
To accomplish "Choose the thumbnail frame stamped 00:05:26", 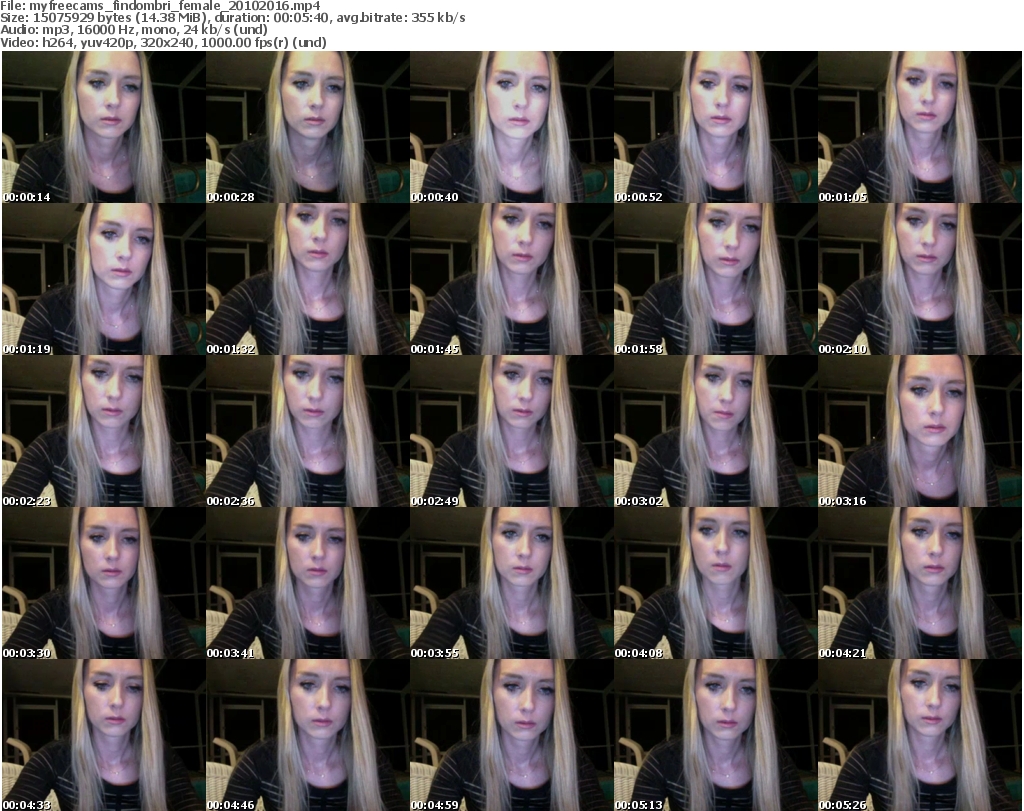I will pyautogui.click(x=920, y=735).
